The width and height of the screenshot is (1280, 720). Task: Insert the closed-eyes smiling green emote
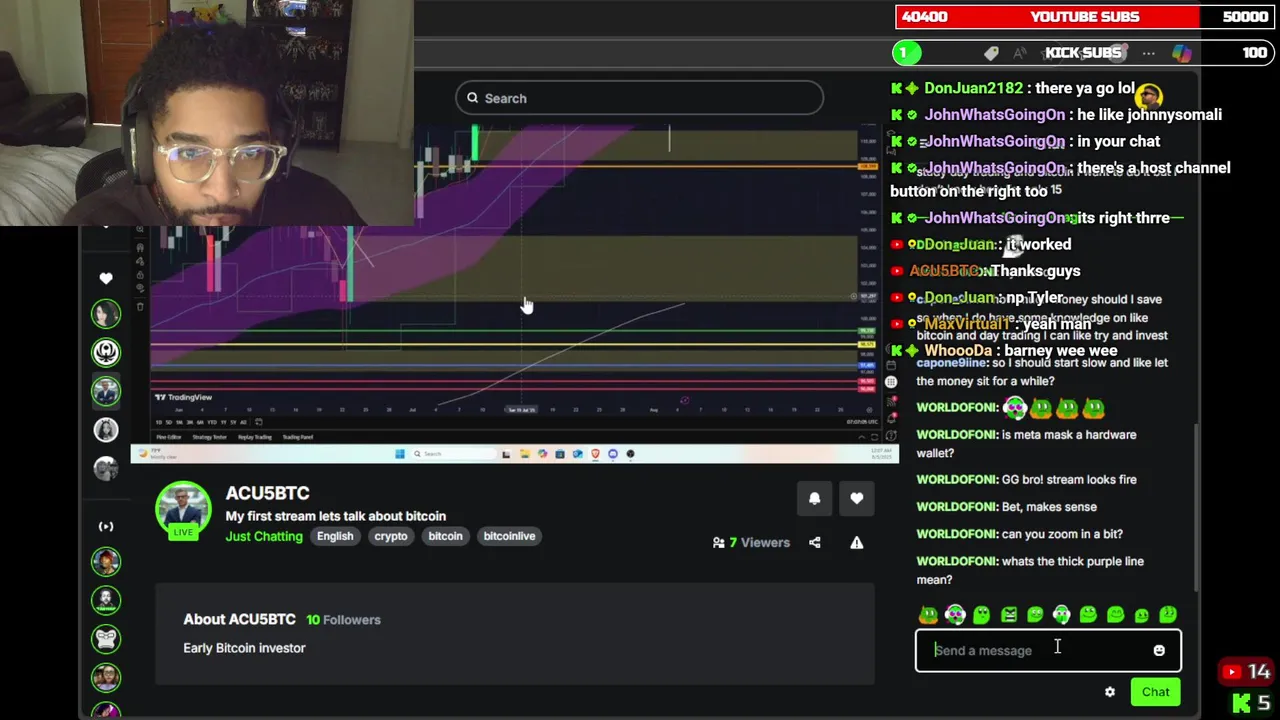1115,615
